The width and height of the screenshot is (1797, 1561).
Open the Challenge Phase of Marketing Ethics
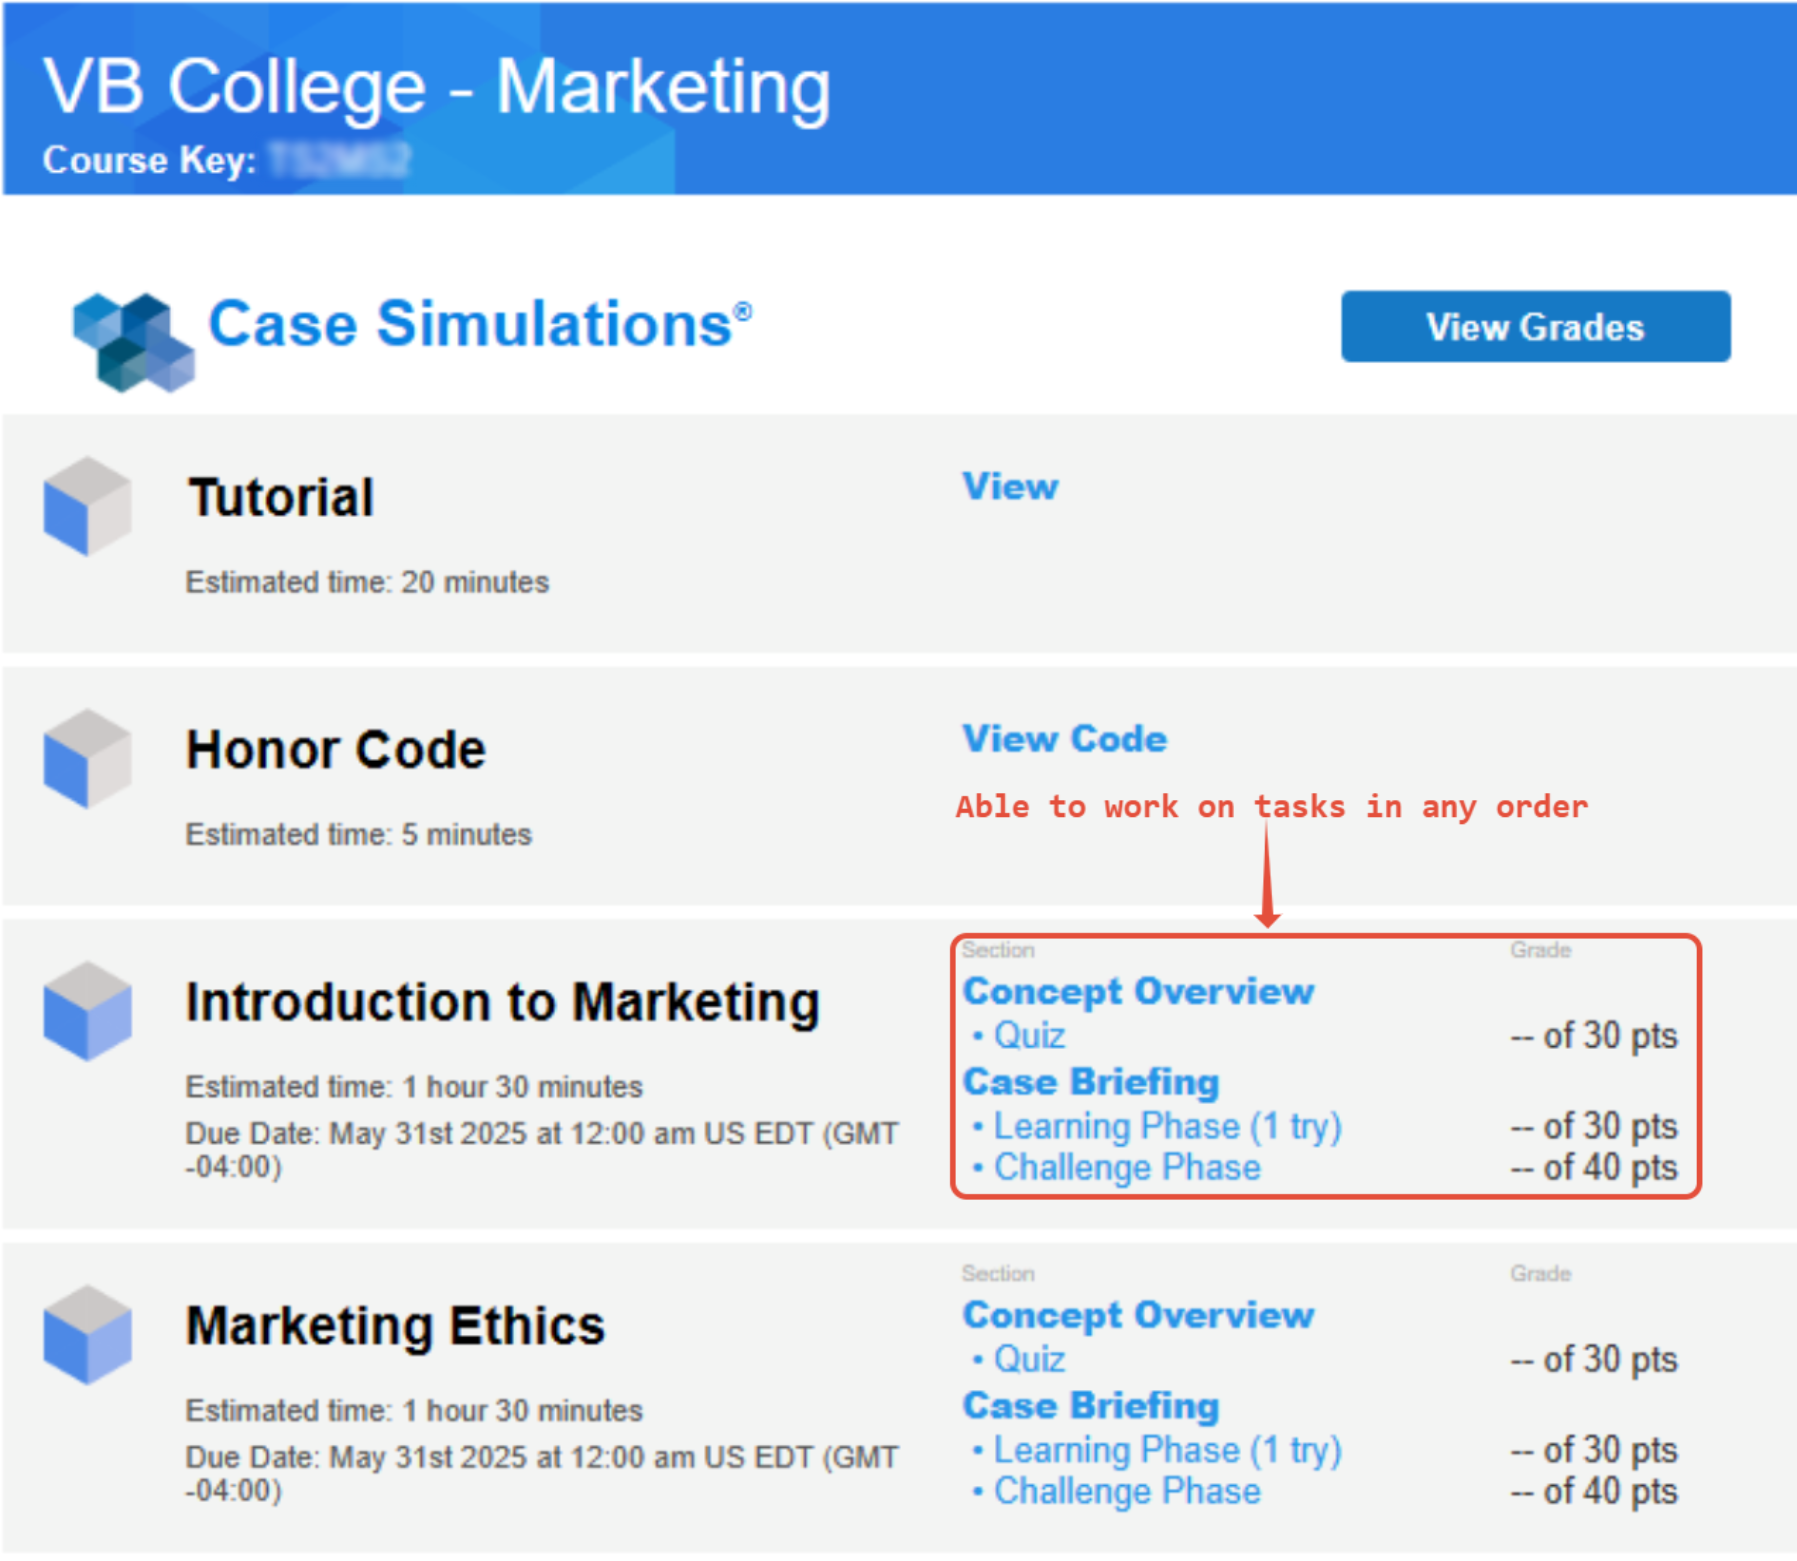tap(1126, 1491)
